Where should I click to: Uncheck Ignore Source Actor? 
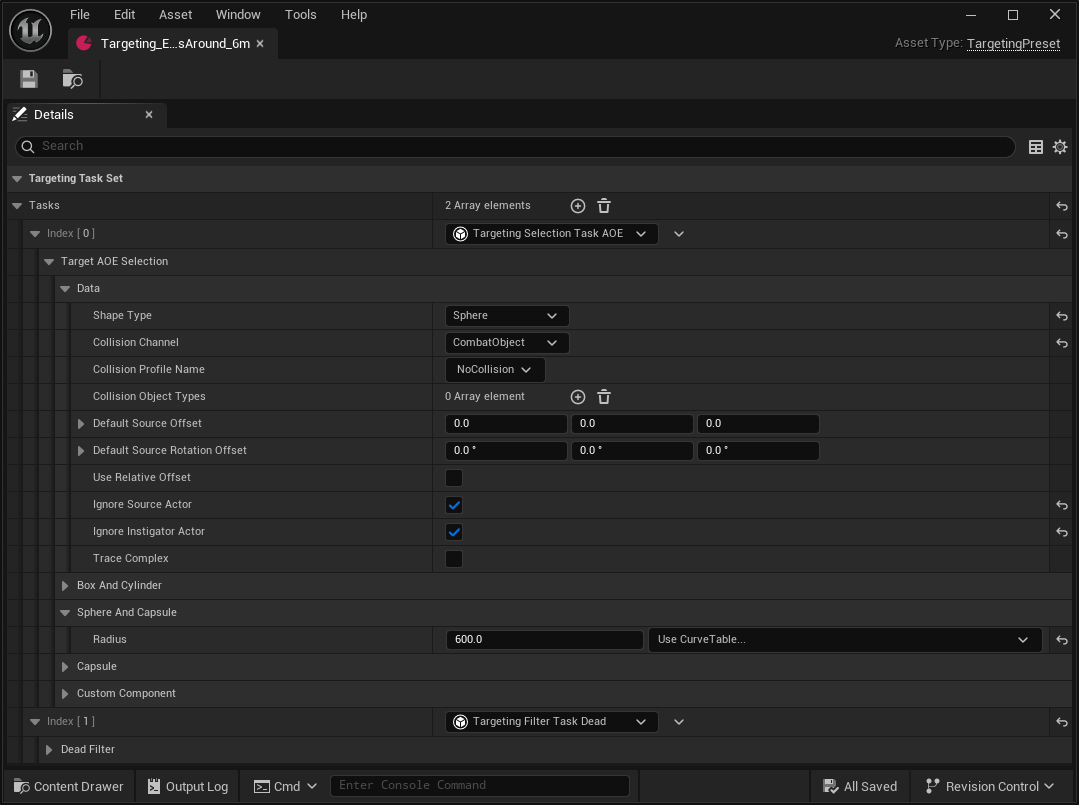click(x=454, y=505)
